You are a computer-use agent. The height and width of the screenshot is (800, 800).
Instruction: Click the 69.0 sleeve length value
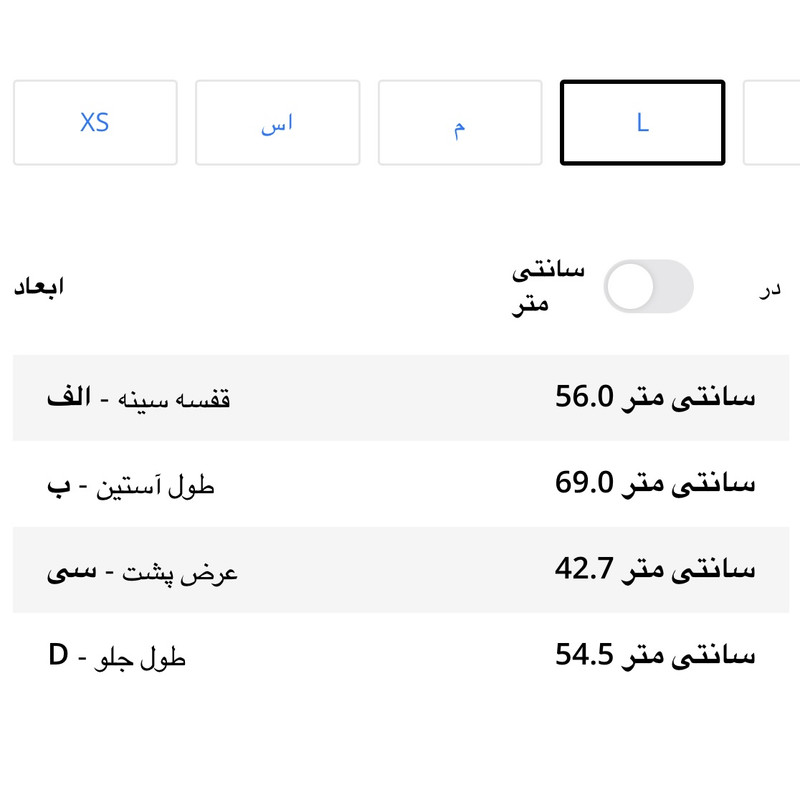(656, 484)
